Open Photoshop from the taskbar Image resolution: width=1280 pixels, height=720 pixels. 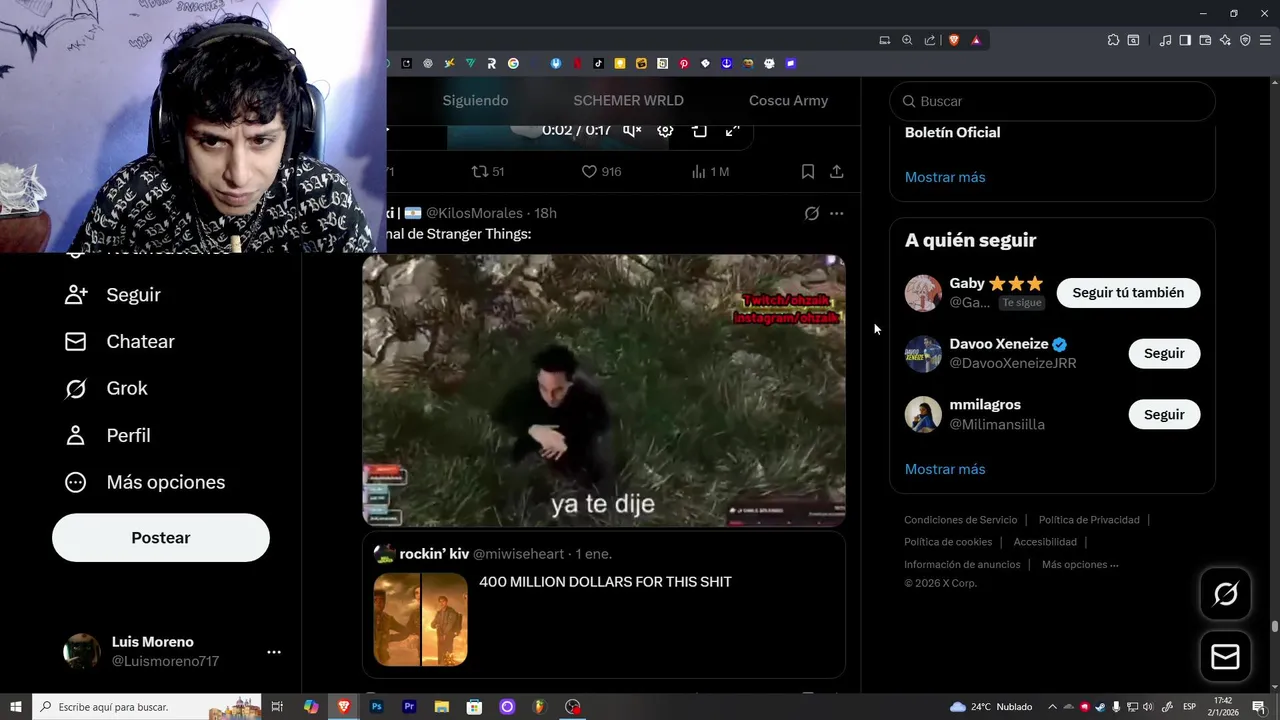[x=376, y=707]
